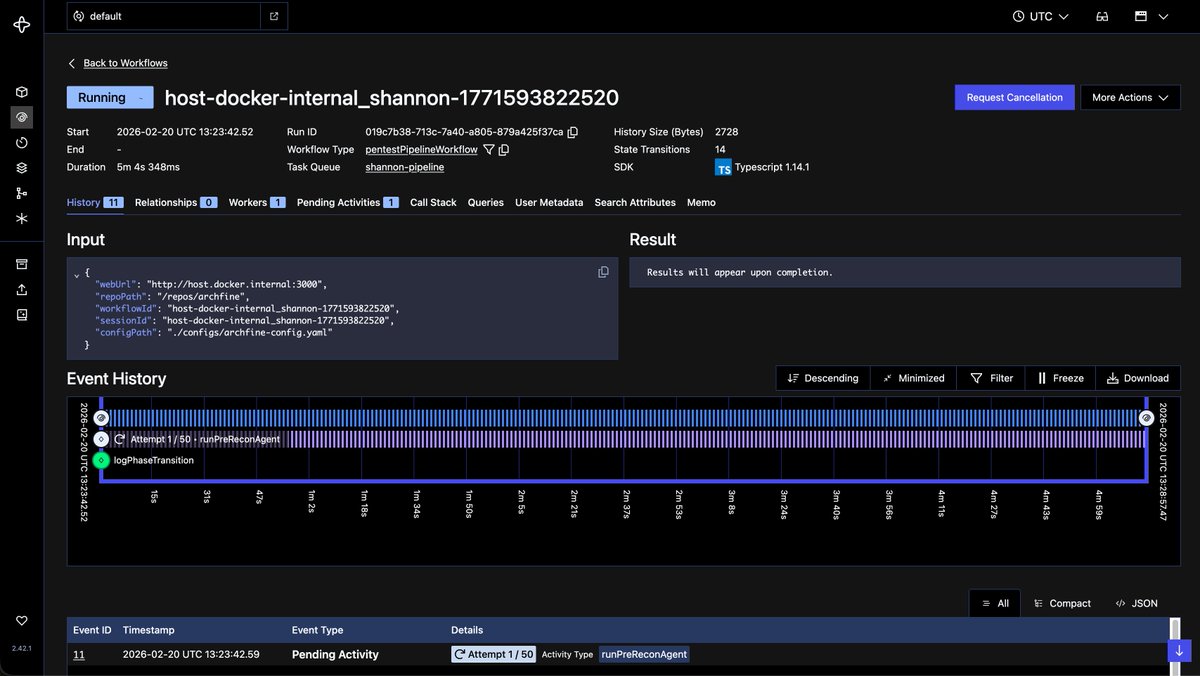
Task: Click the Filter button in Event History
Action: point(991,378)
